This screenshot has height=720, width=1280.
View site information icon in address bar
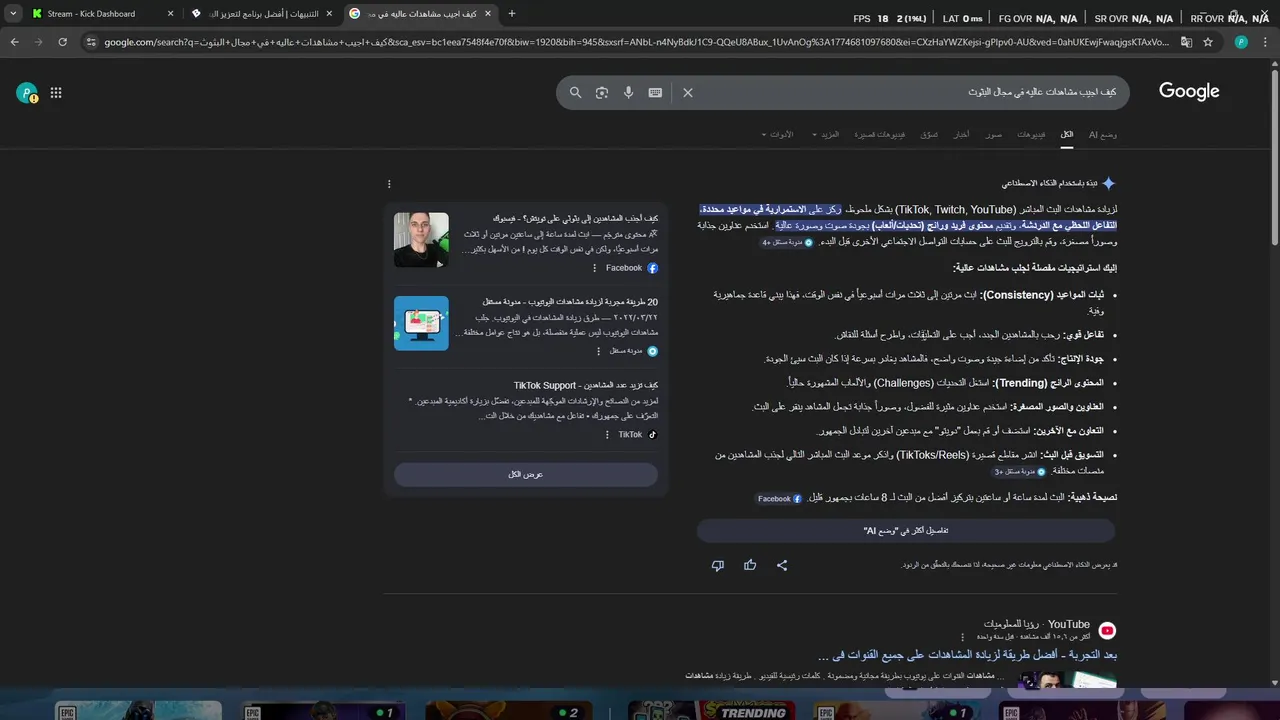tap(91, 42)
